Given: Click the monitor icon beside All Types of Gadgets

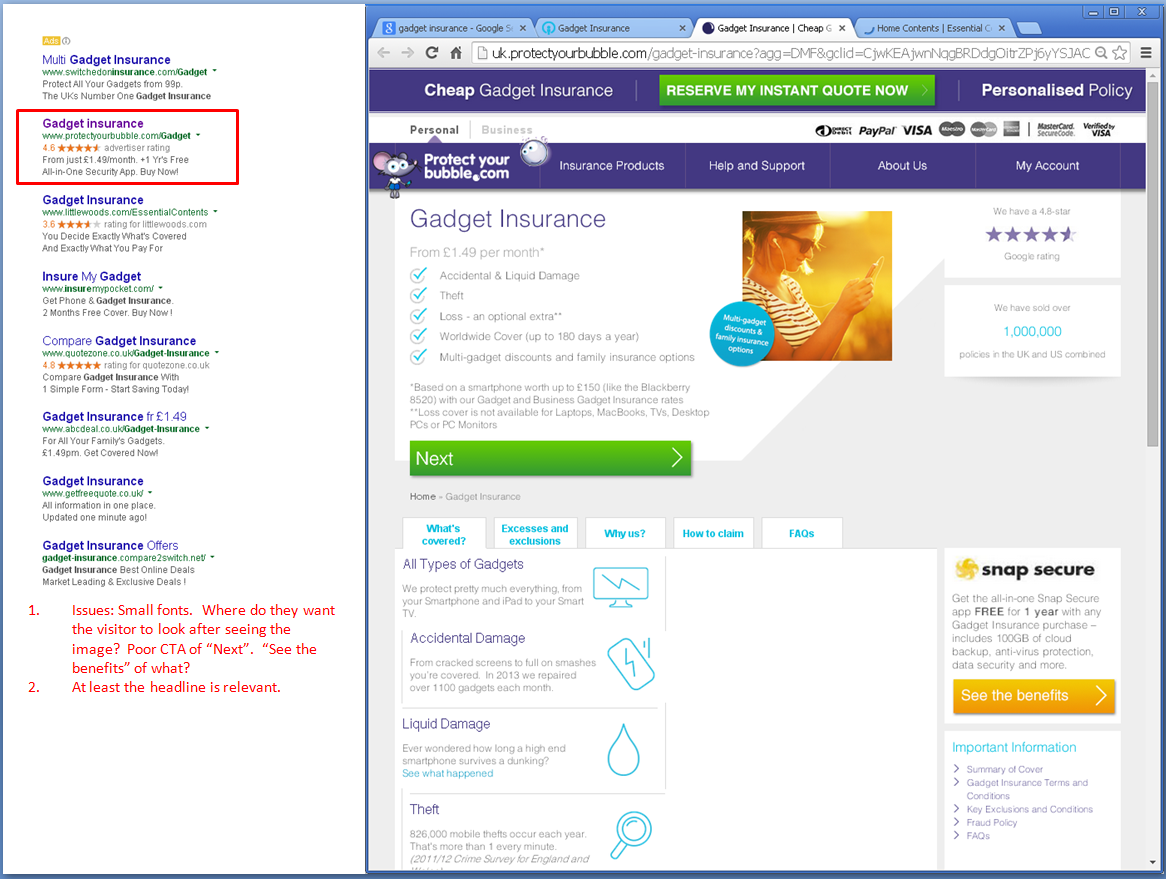Looking at the screenshot, I should coord(621,587).
